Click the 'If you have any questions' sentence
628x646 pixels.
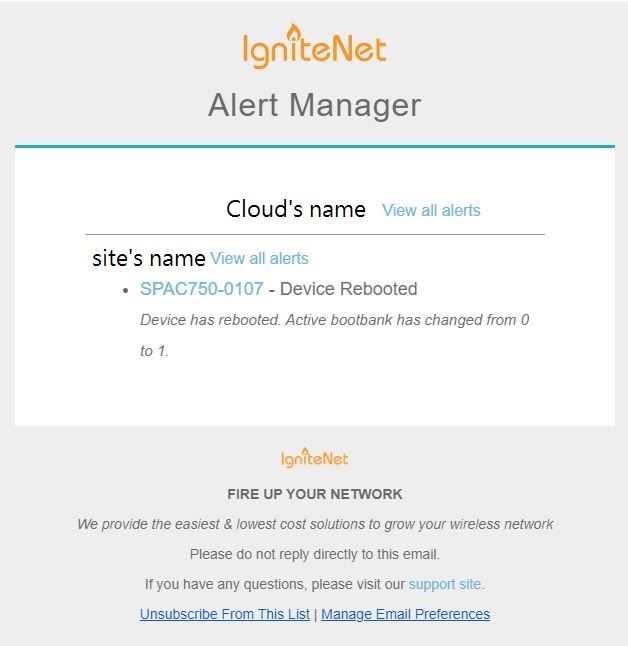[x=314, y=584]
